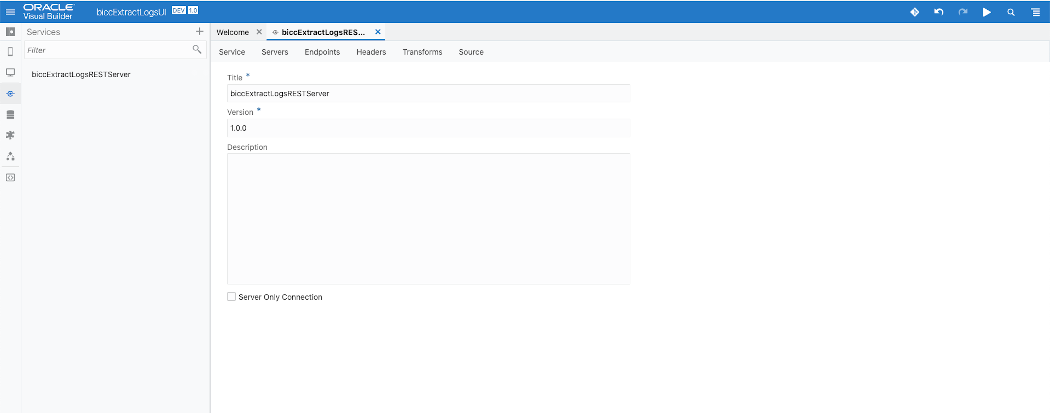Viewport: 1050px width, 413px height.
Task: Click the Undo arrow icon
Action: [x=939, y=11]
